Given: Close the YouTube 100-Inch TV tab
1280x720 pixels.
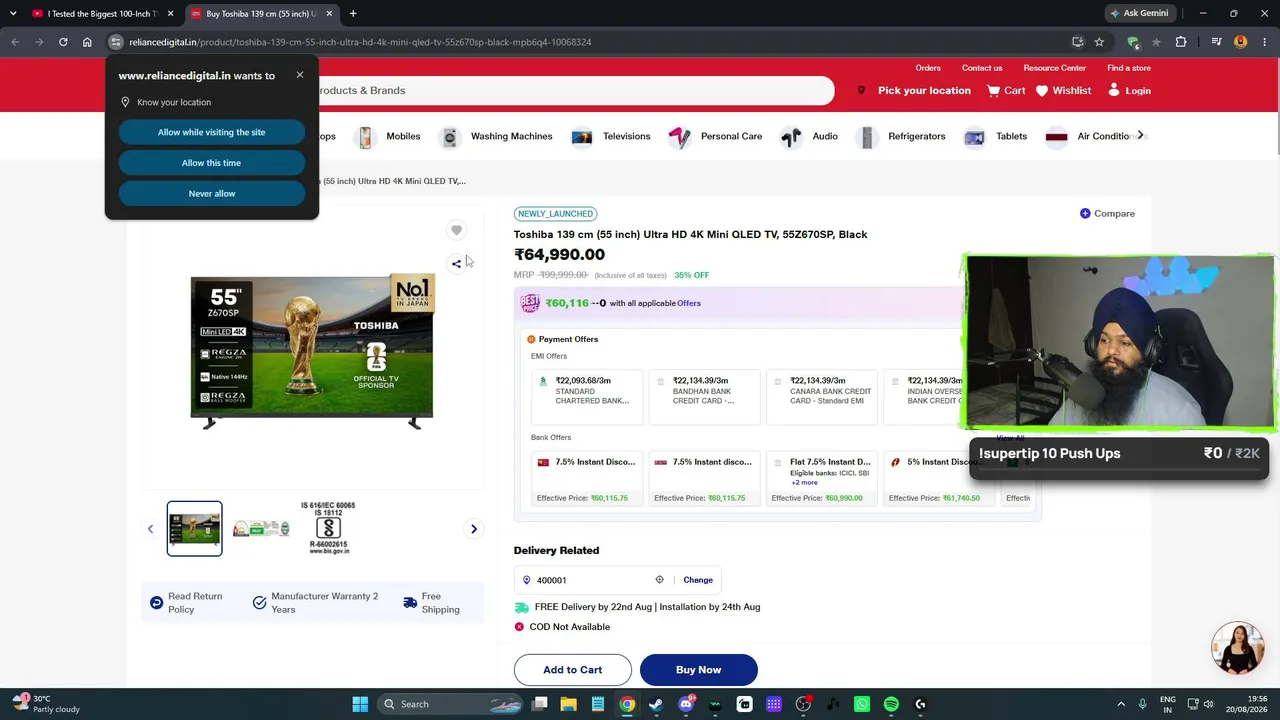Looking at the screenshot, I should (171, 14).
